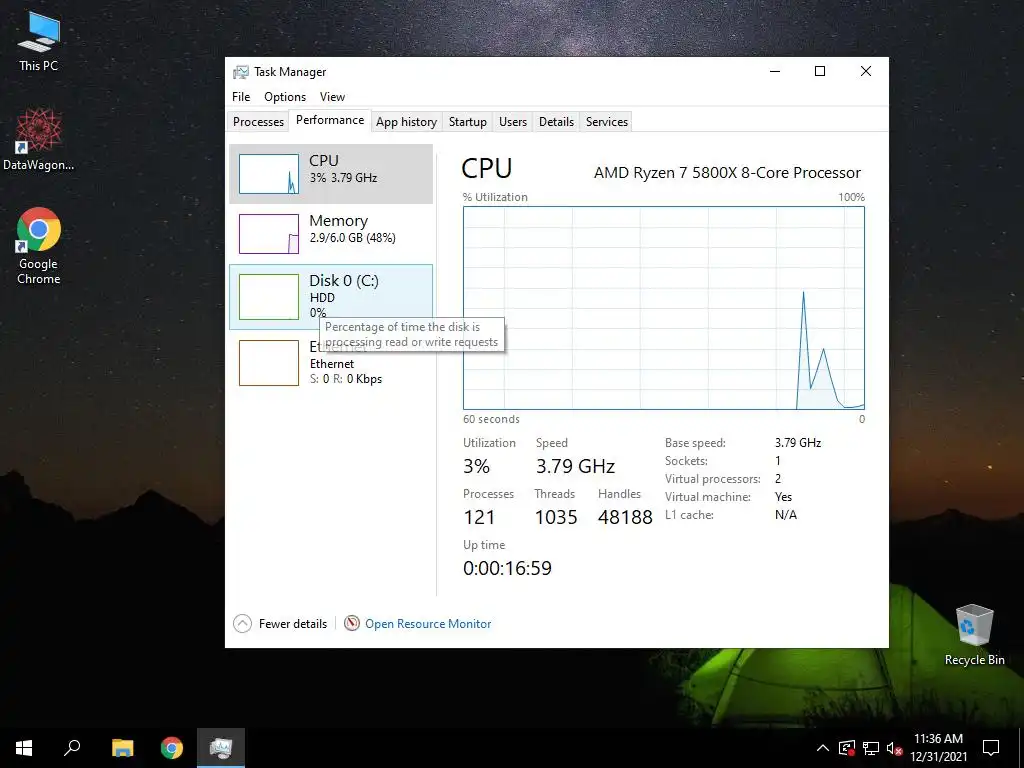Click the muted volume tray icon

pyautogui.click(x=895, y=748)
